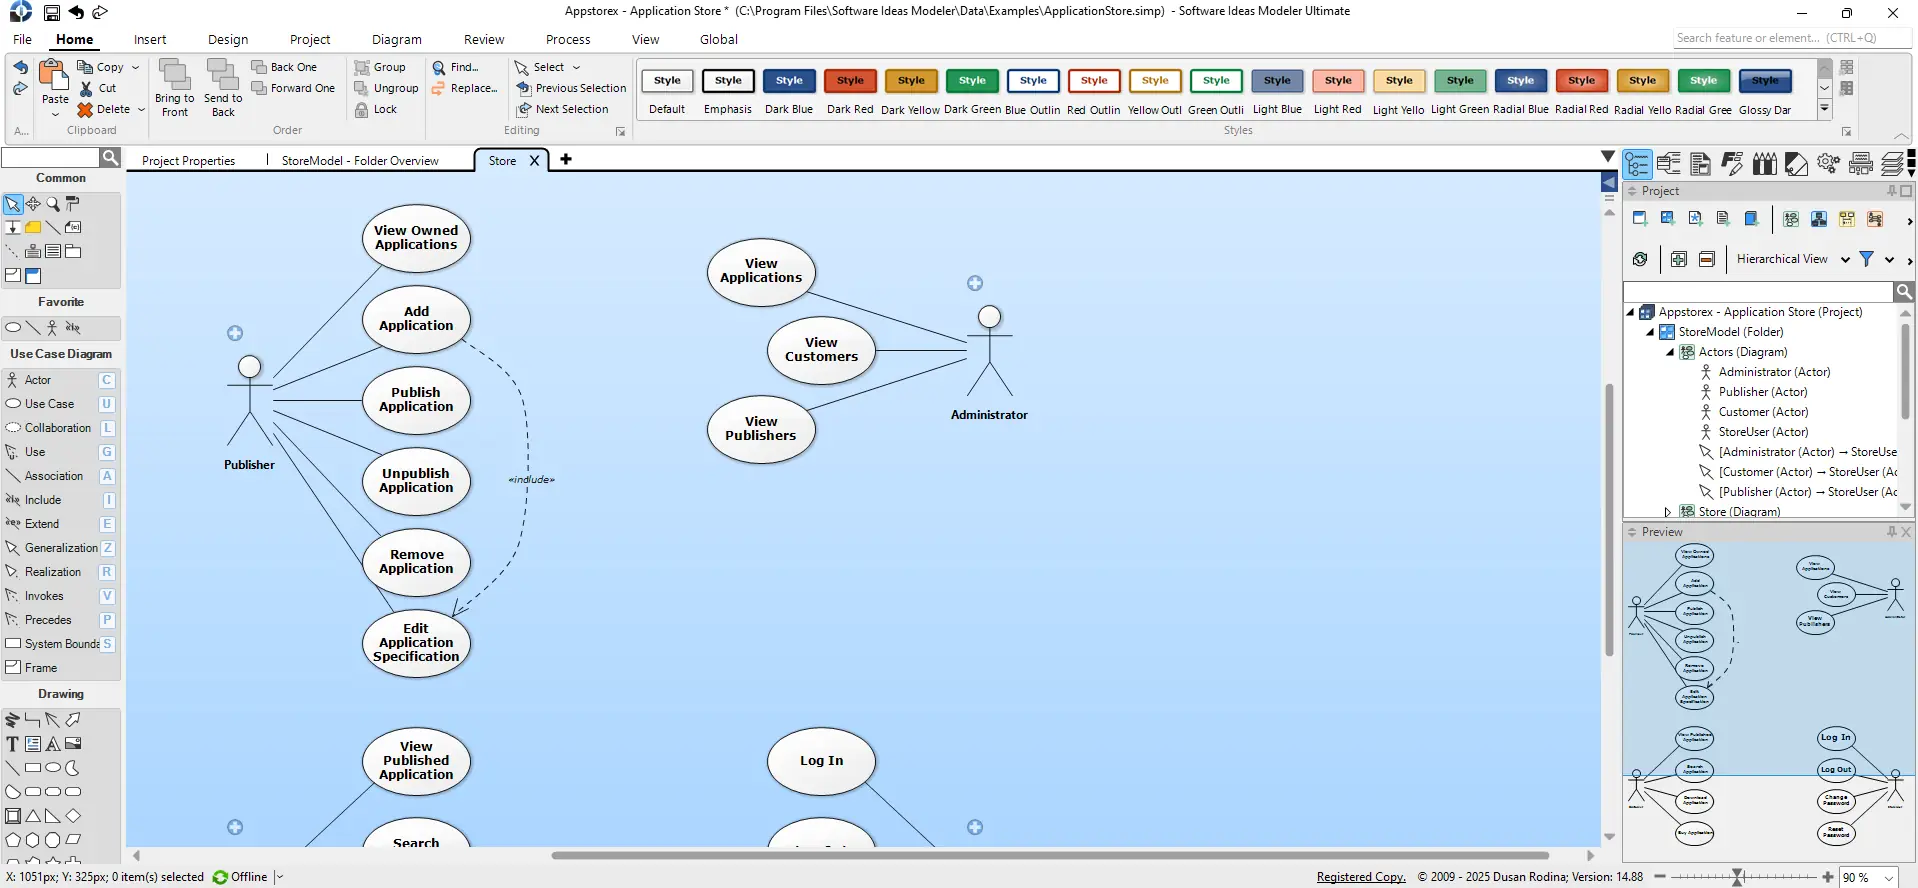
Task: Open the StoreModel - Folder Overview tab
Action: pos(360,160)
